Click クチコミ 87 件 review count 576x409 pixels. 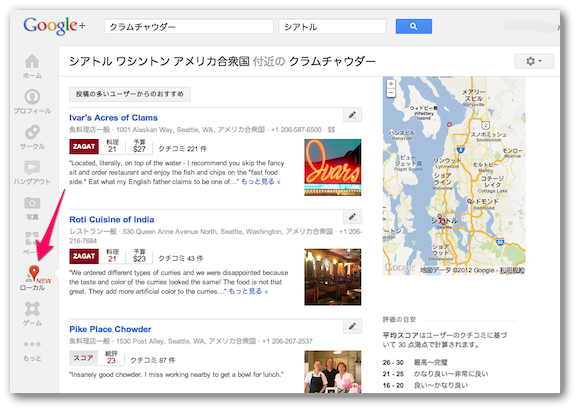coord(152,360)
